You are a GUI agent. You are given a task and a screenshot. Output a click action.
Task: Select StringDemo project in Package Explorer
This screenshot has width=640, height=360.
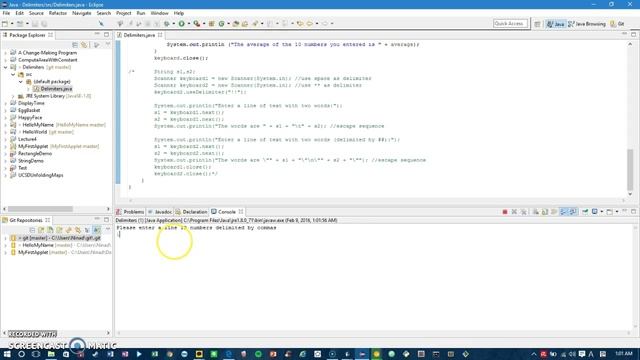pyautogui.click(x=30, y=161)
